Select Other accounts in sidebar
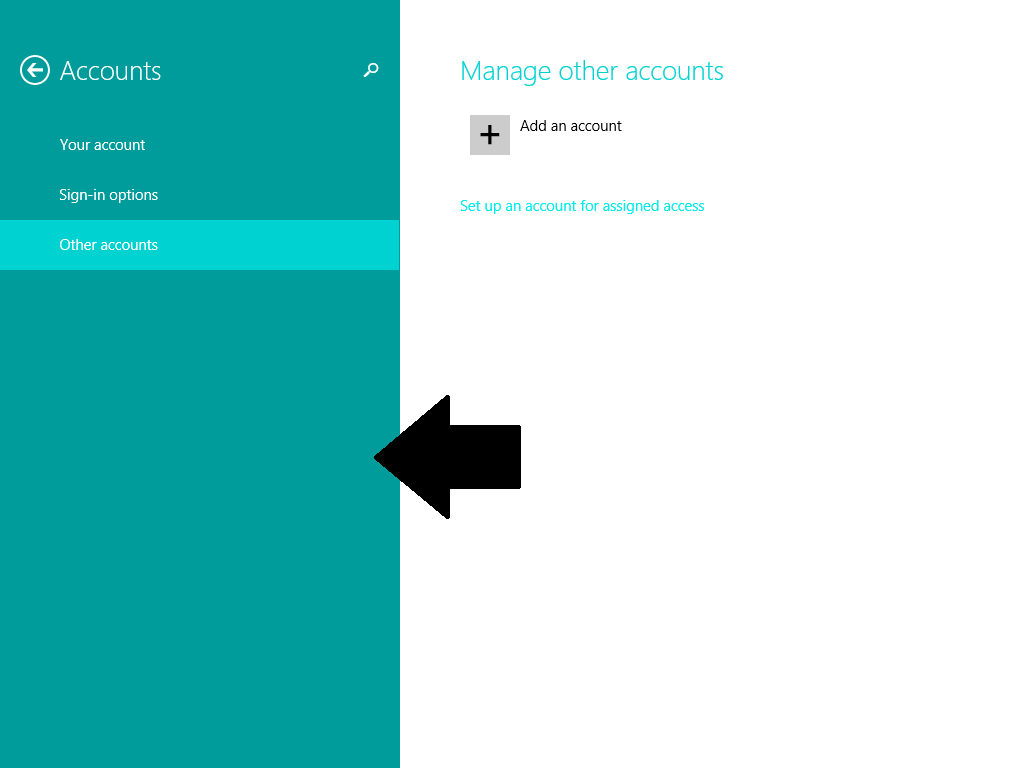The image size is (1024, 768). (199, 245)
